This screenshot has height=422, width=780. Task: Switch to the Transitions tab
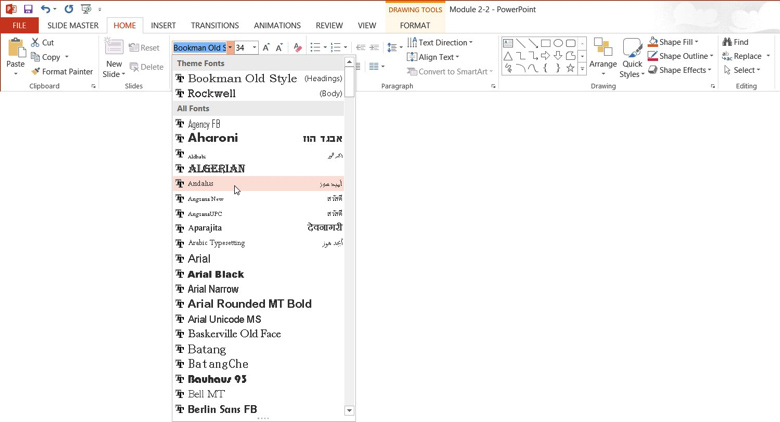tap(215, 26)
